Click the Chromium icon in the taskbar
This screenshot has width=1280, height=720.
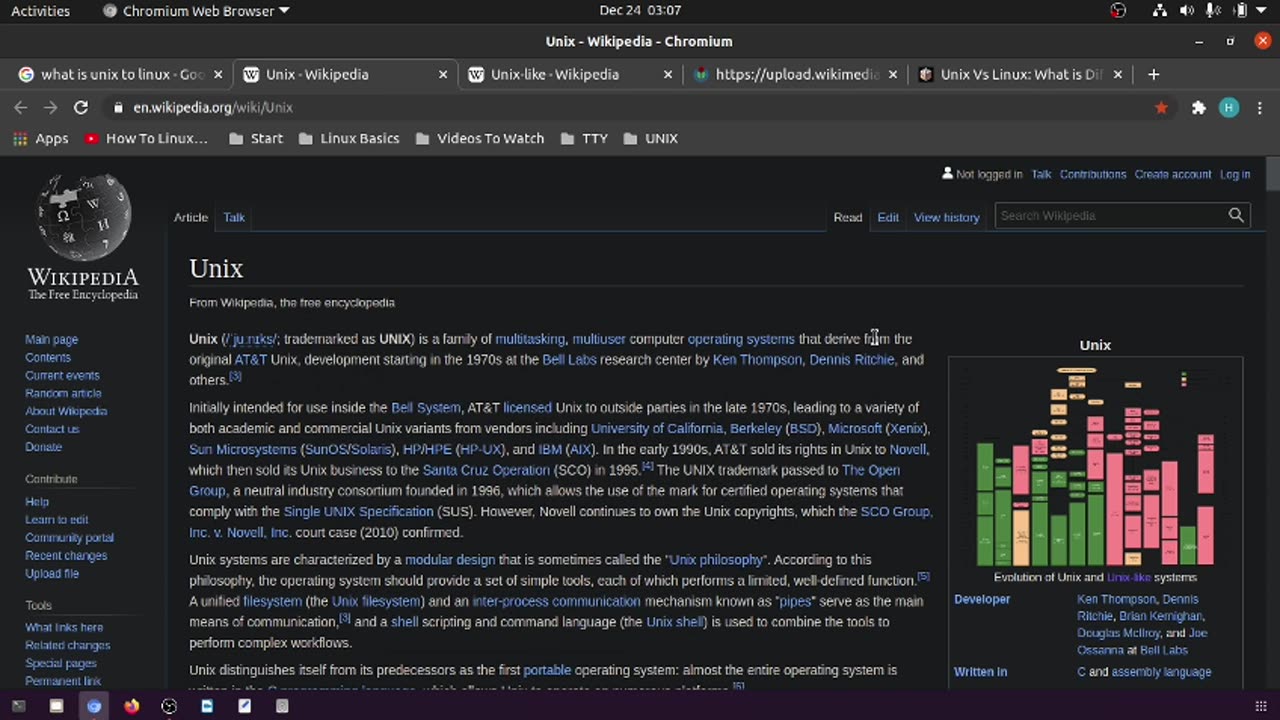(x=94, y=706)
